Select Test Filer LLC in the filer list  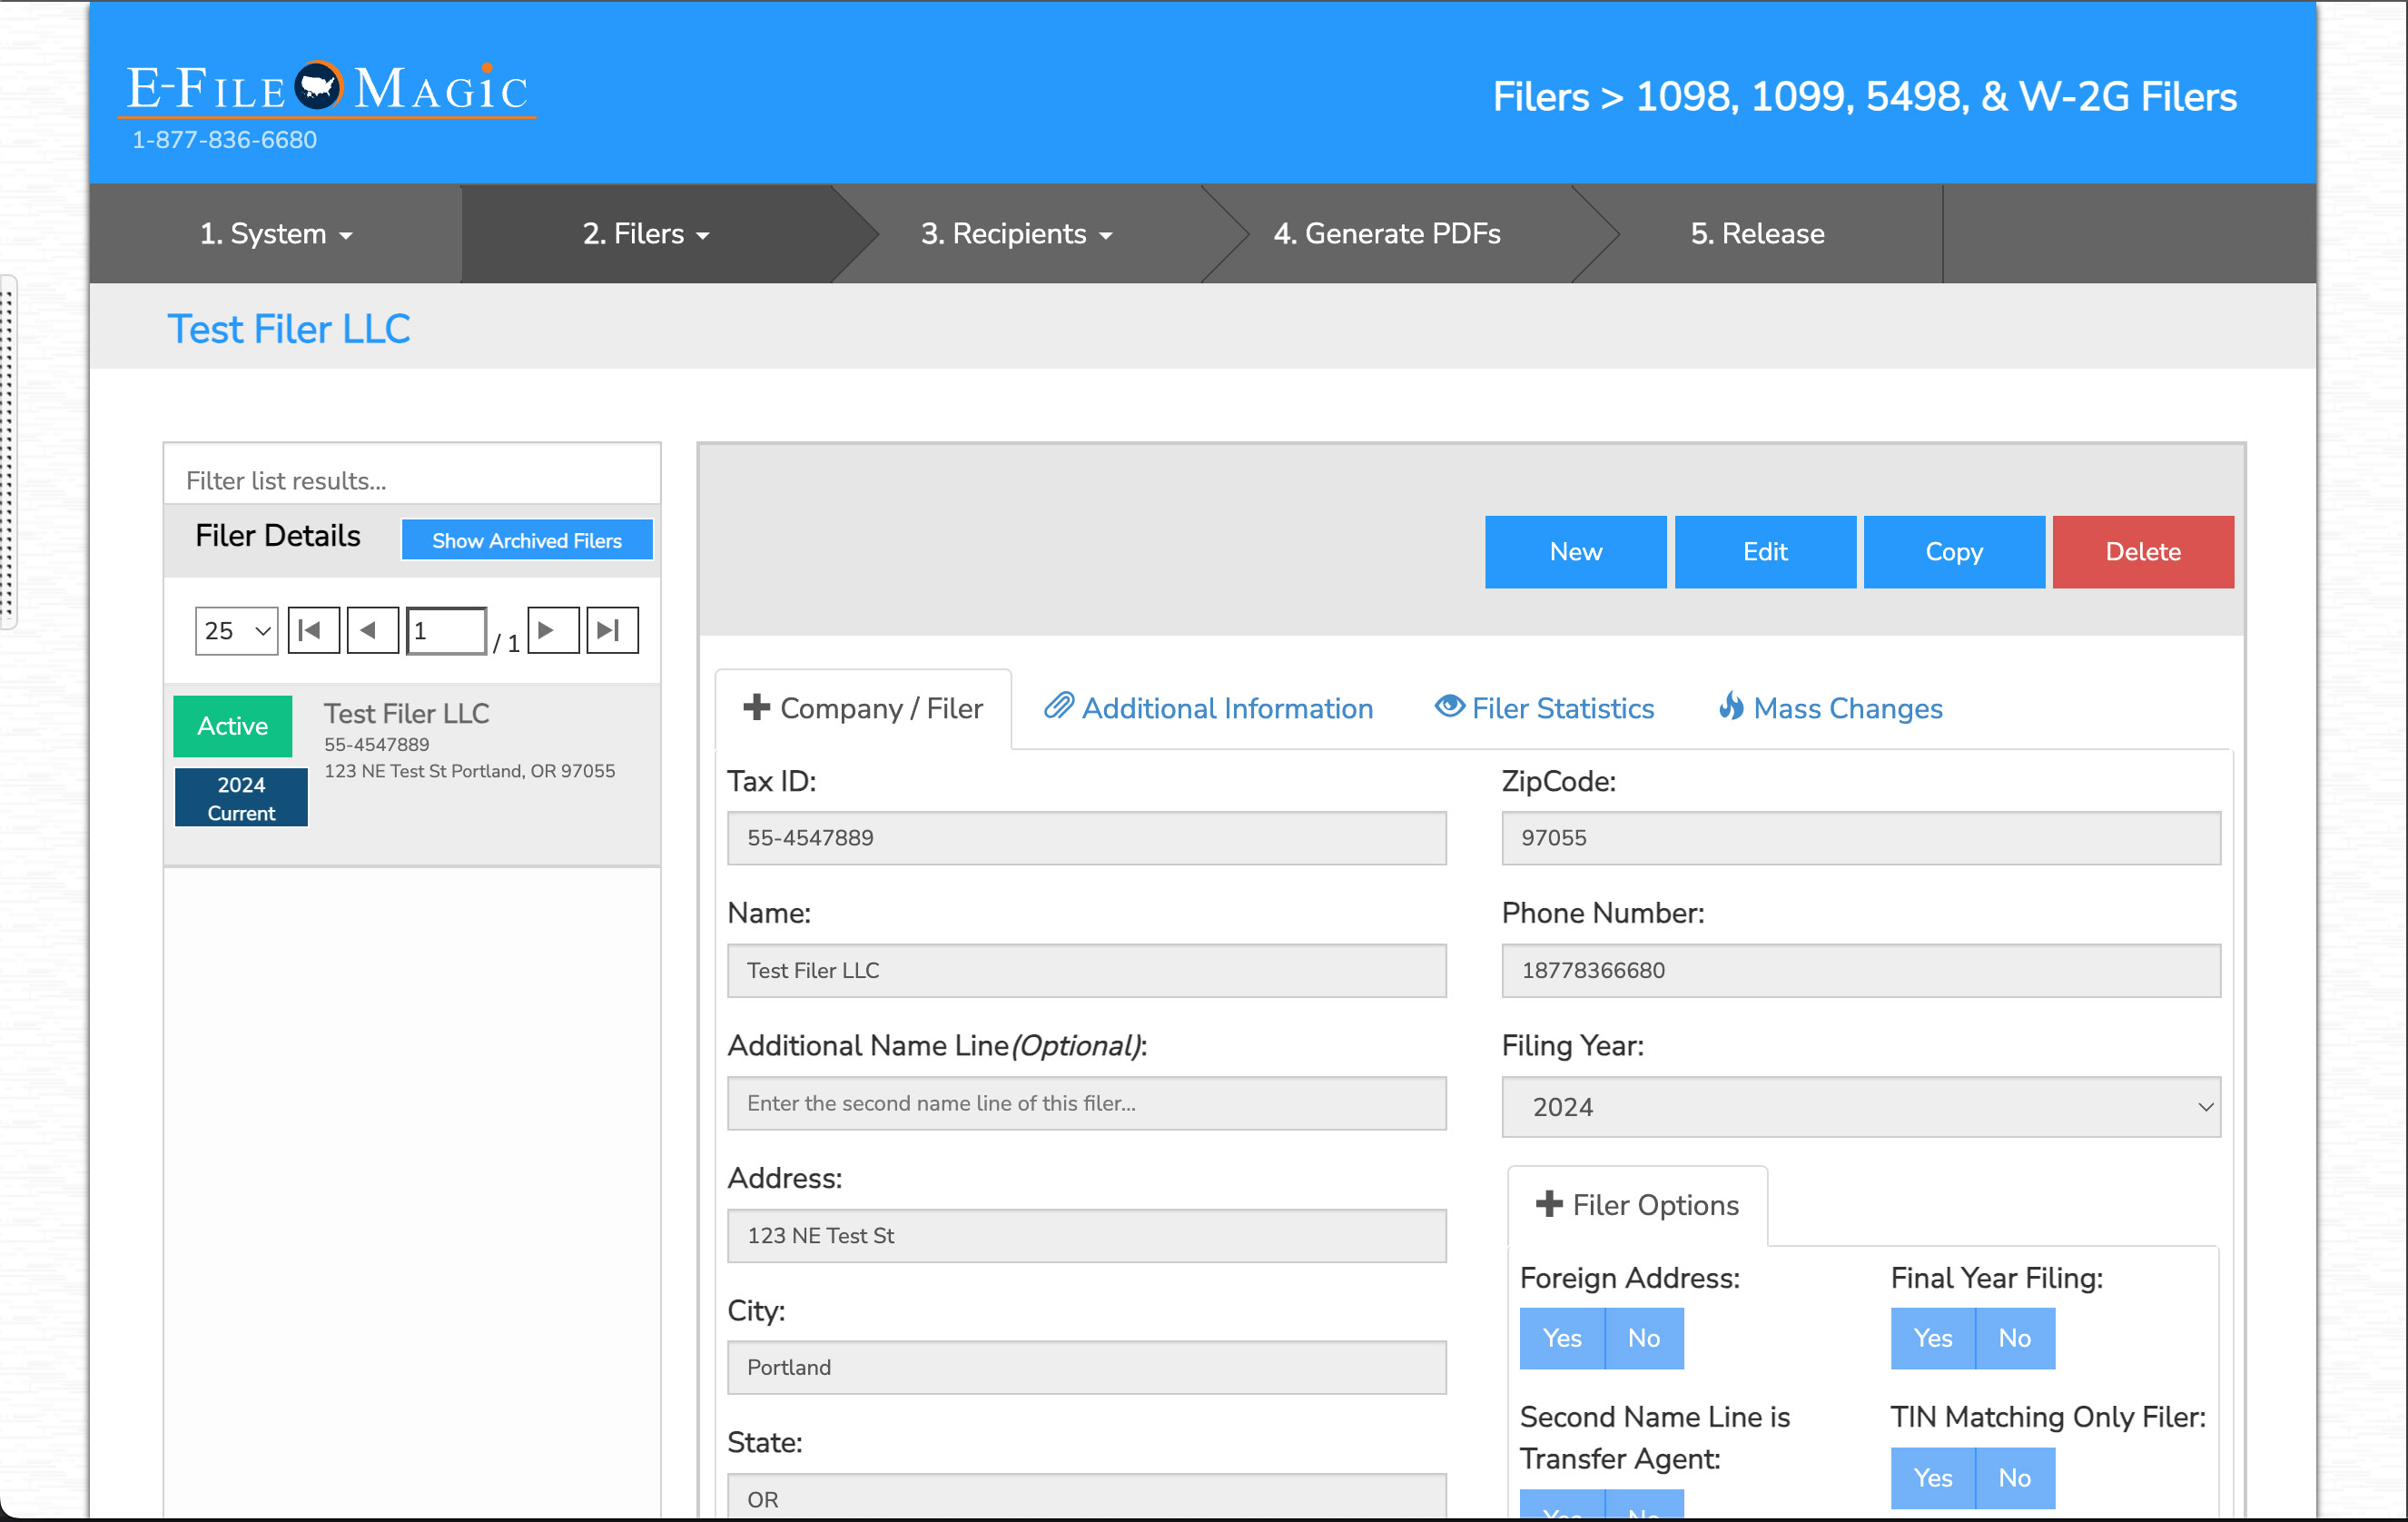coord(406,714)
